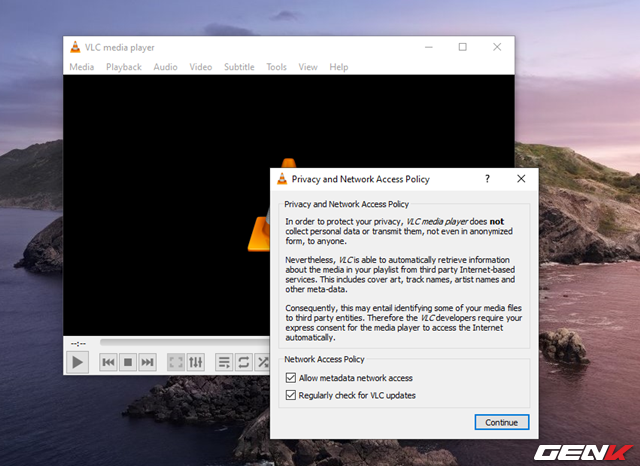Close the Privacy and Network Access Policy dialog

(521, 179)
